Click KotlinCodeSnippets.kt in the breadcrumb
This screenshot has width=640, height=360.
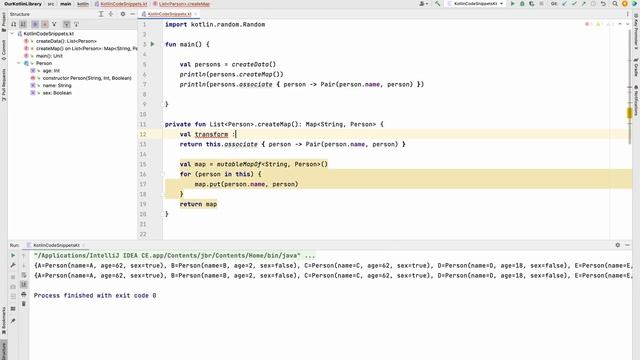pos(121,4)
